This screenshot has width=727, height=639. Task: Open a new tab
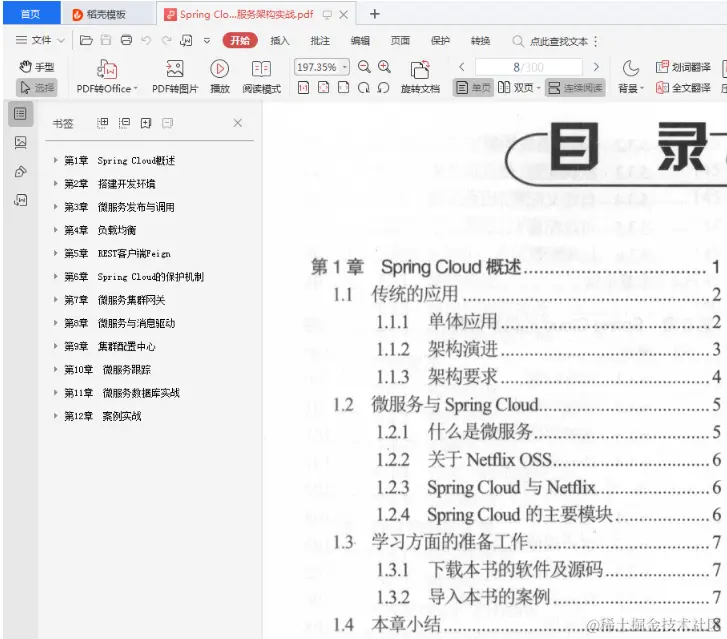tap(375, 14)
